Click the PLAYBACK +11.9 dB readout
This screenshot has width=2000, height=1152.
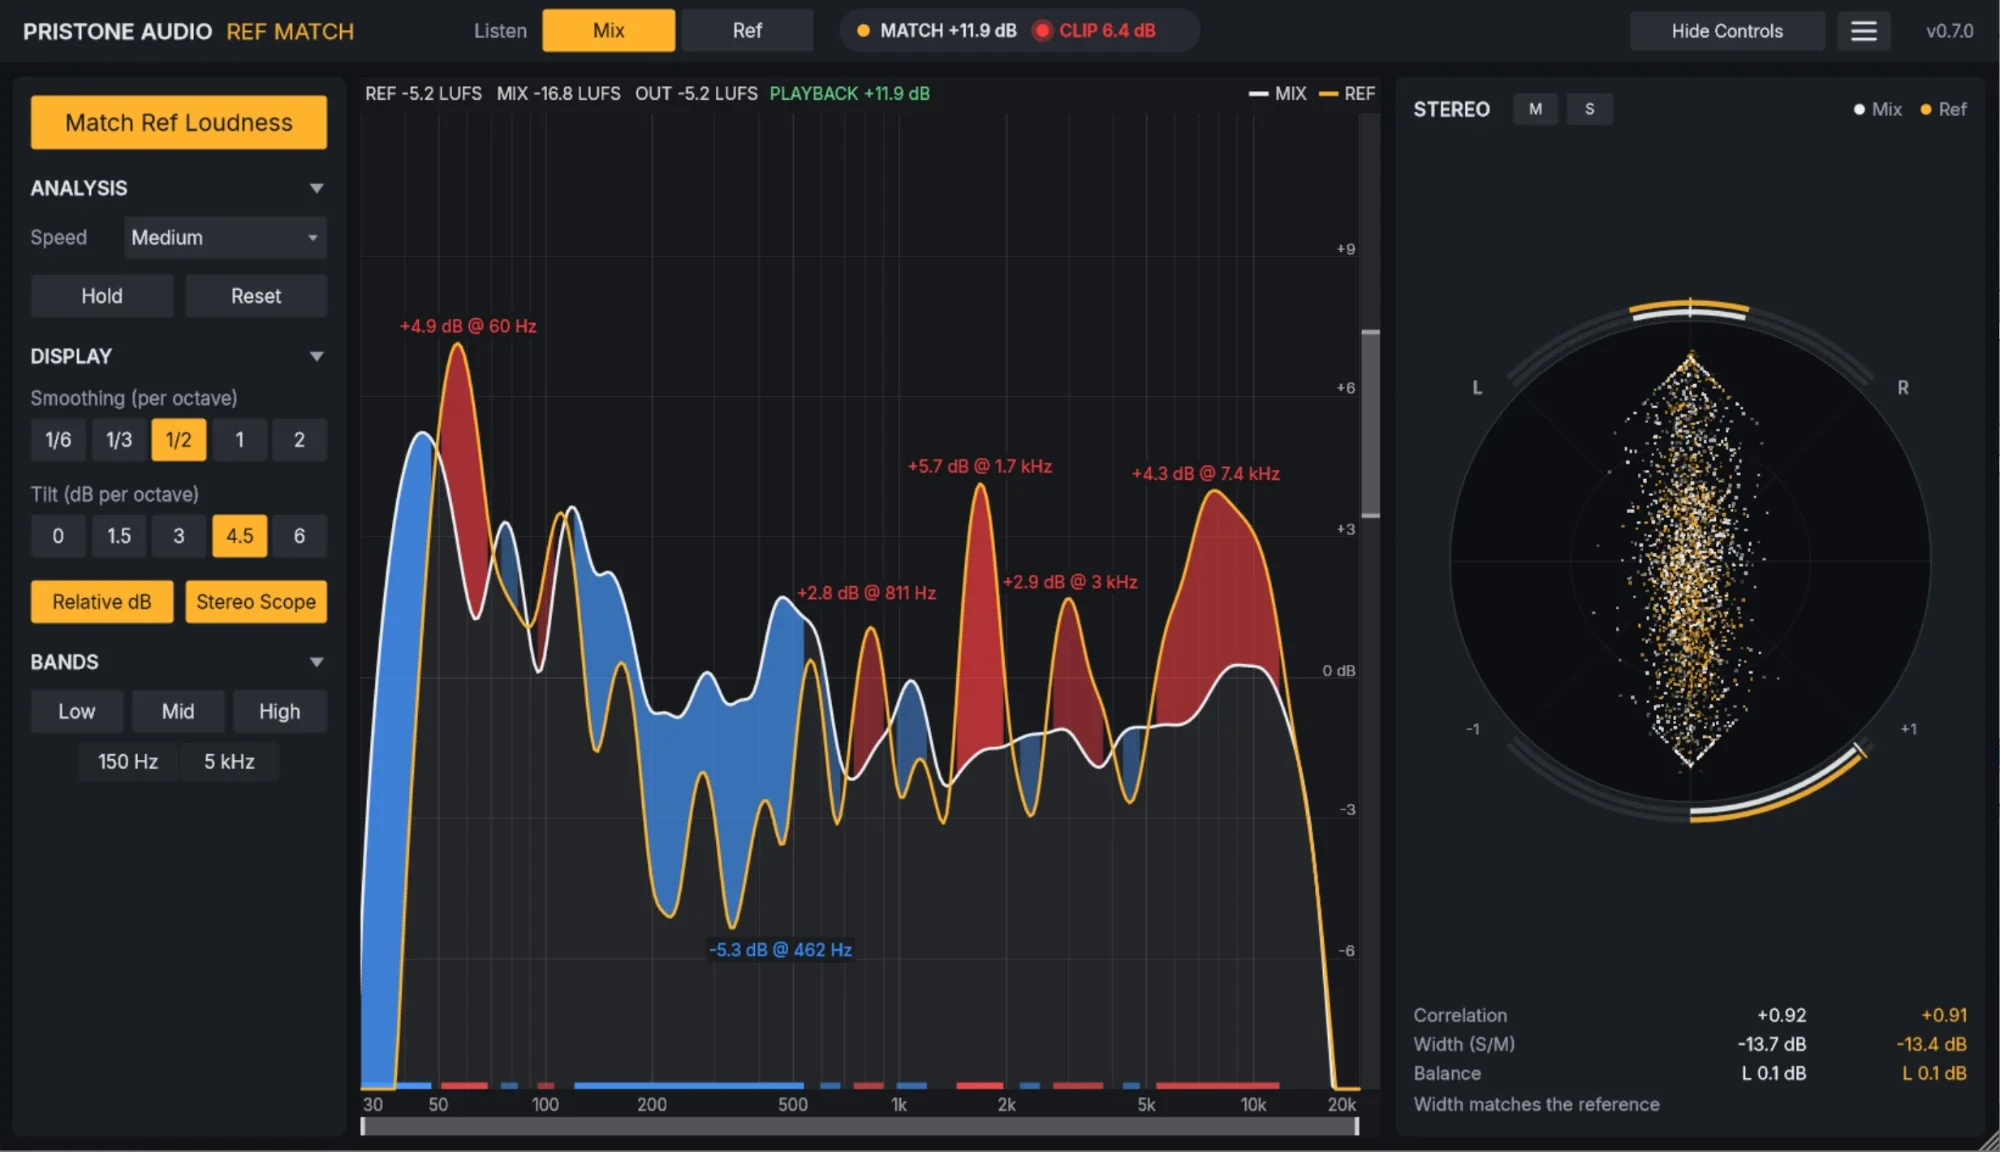pos(850,94)
